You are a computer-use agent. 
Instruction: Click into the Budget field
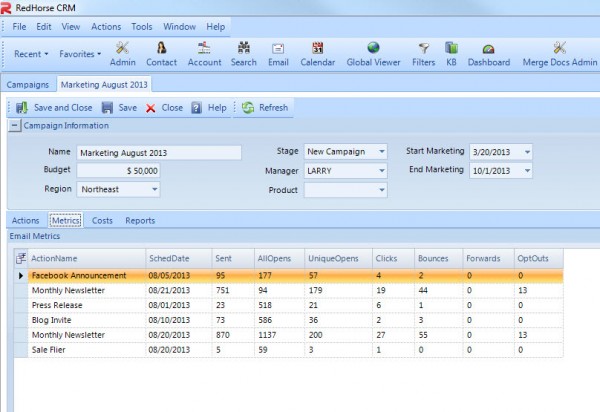coord(118,171)
